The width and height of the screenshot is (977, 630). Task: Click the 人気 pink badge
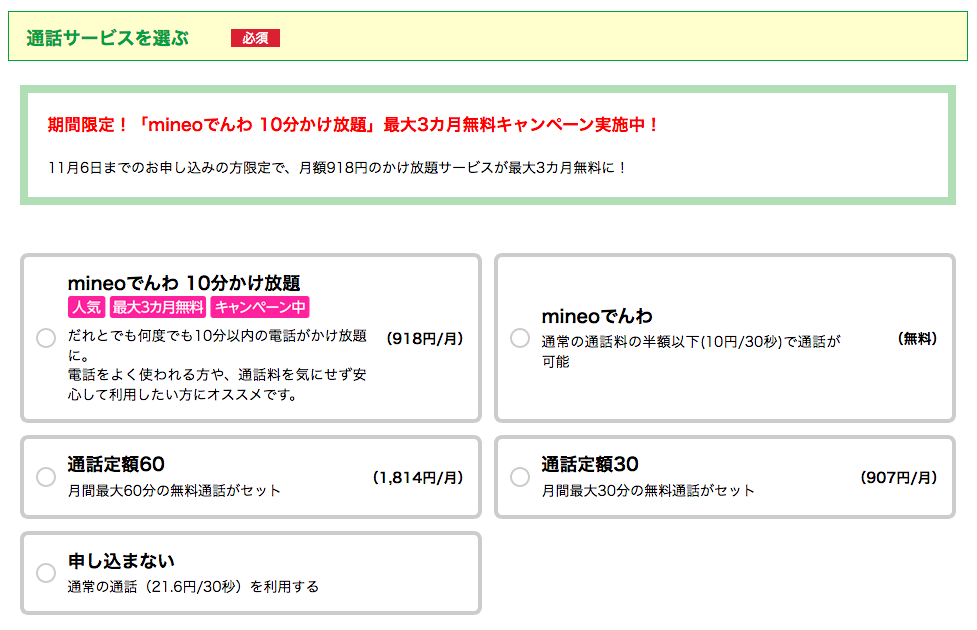87,307
